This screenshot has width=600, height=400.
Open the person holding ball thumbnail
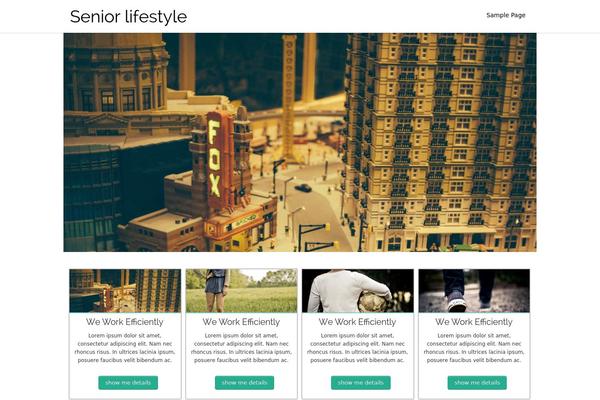[358, 291]
